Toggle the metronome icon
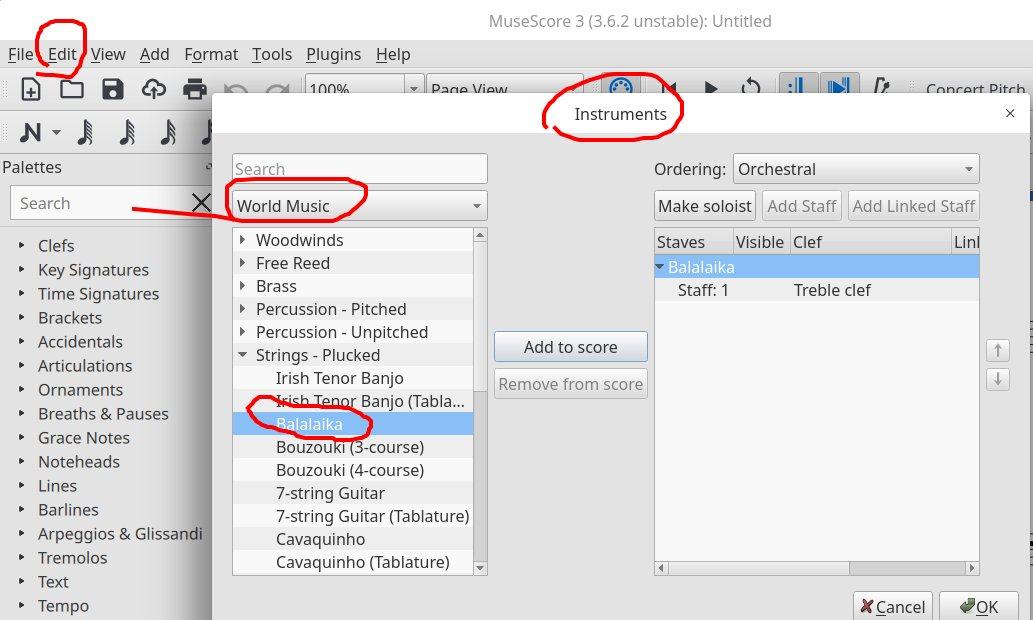The width and height of the screenshot is (1033, 620). click(x=881, y=86)
